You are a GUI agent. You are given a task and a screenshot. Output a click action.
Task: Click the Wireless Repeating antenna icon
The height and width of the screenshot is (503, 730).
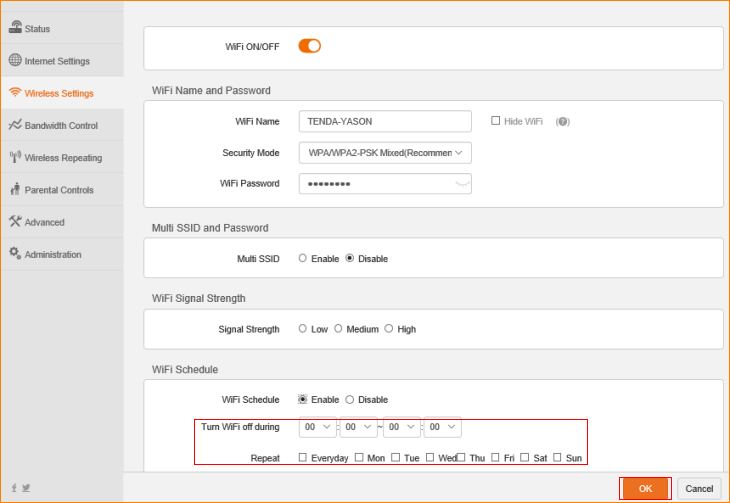tap(15, 157)
